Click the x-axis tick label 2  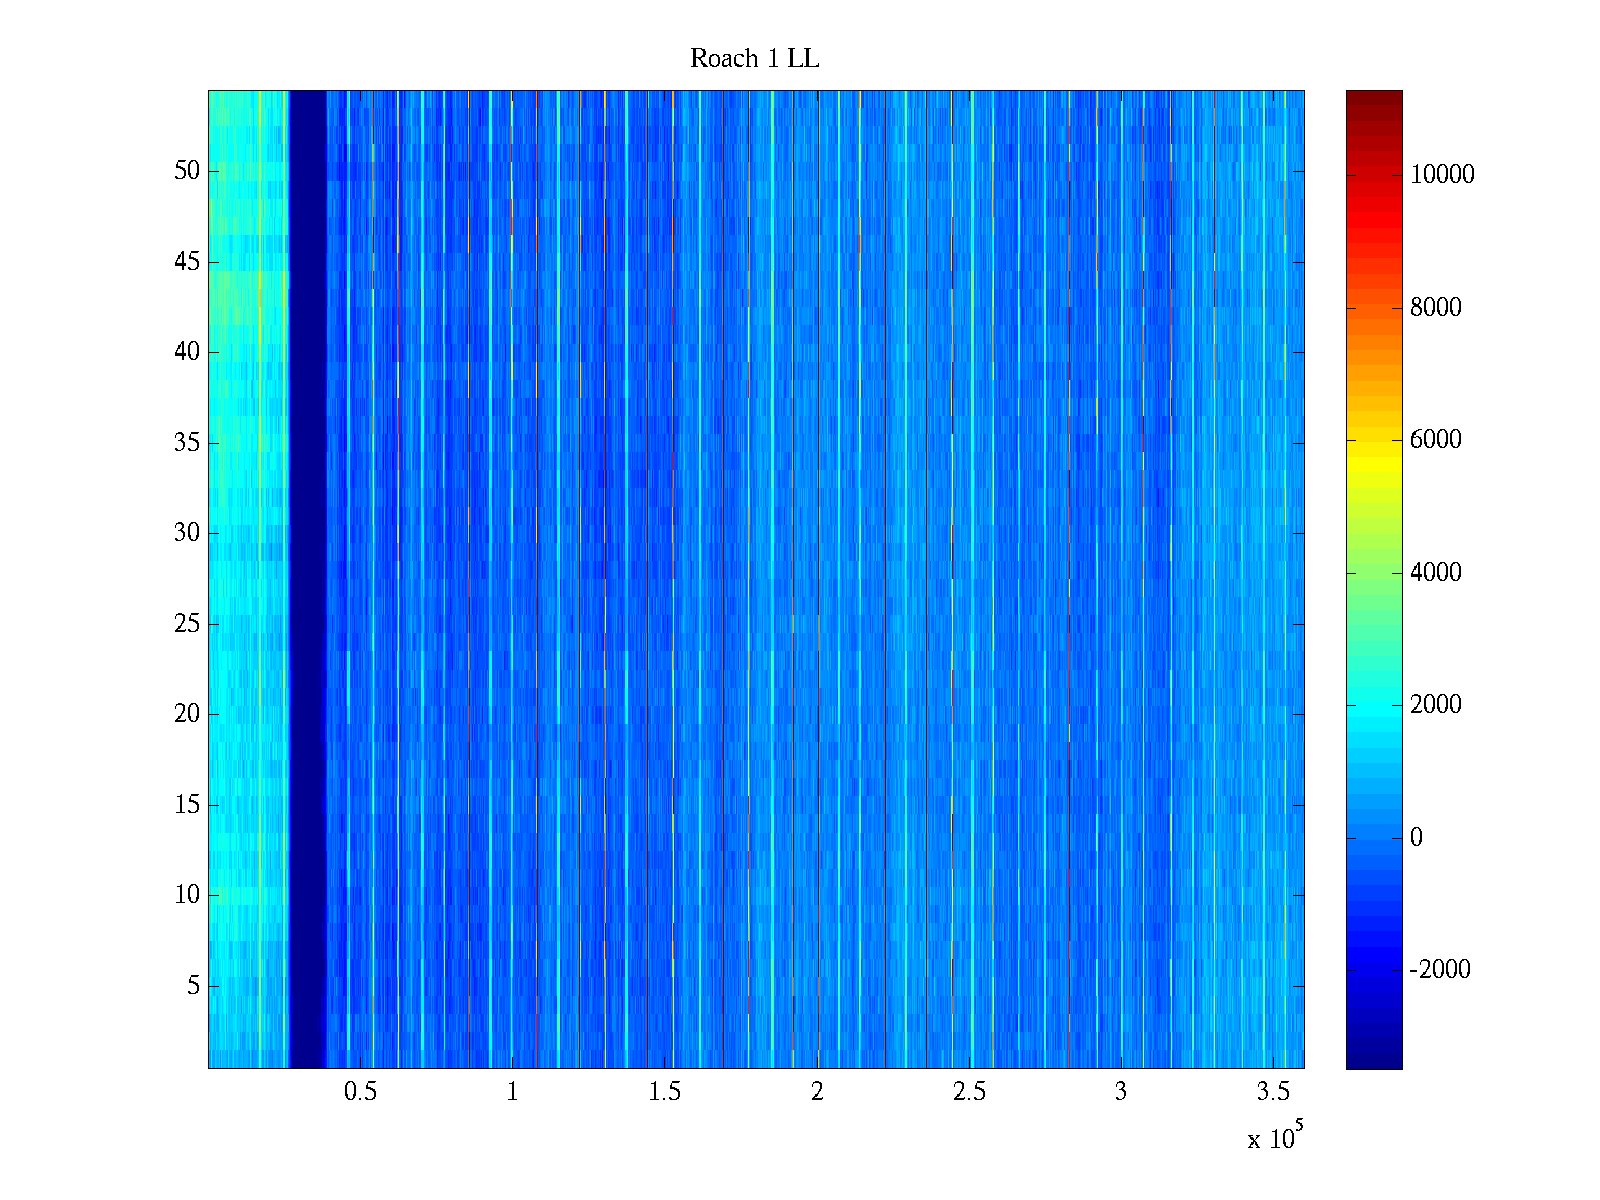pyautogui.click(x=817, y=1092)
